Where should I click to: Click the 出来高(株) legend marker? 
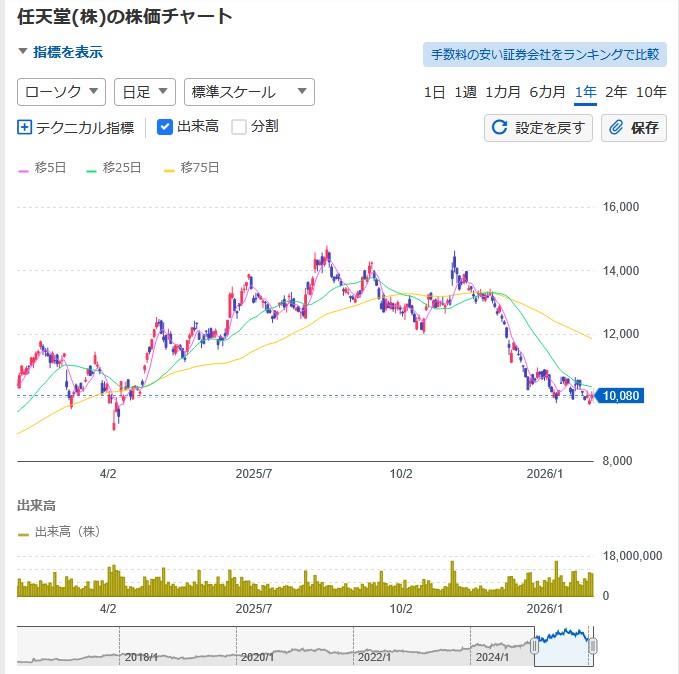coord(24,532)
